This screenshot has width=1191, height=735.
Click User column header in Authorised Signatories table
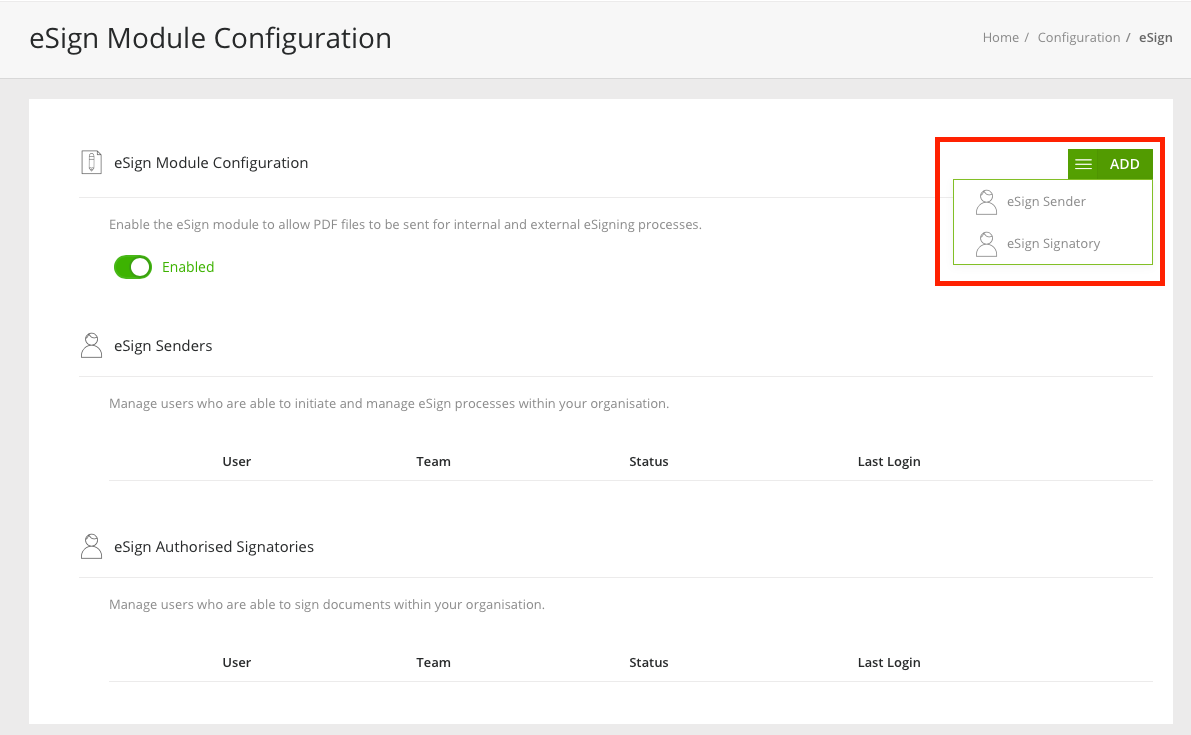[x=236, y=663]
